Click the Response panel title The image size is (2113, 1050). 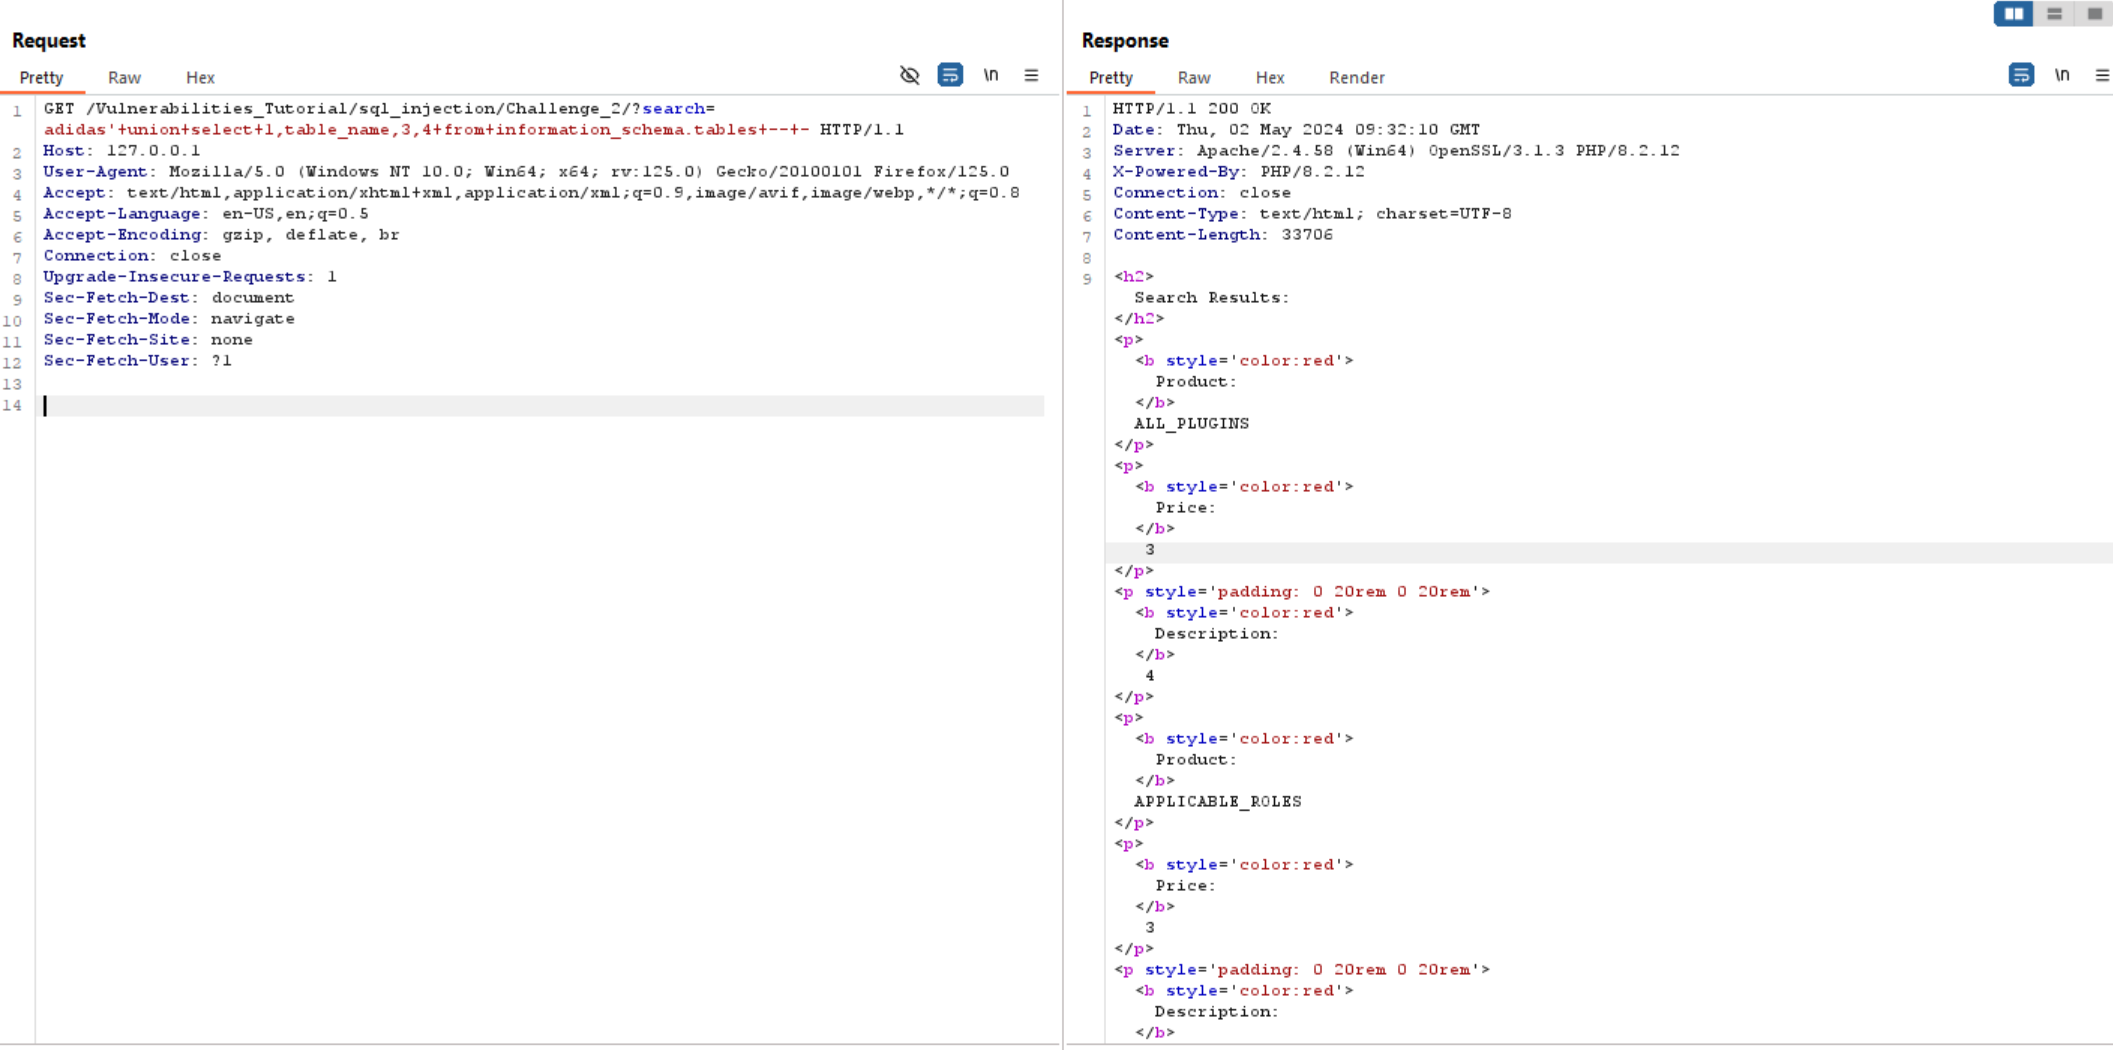click(x=1125, y=41)
